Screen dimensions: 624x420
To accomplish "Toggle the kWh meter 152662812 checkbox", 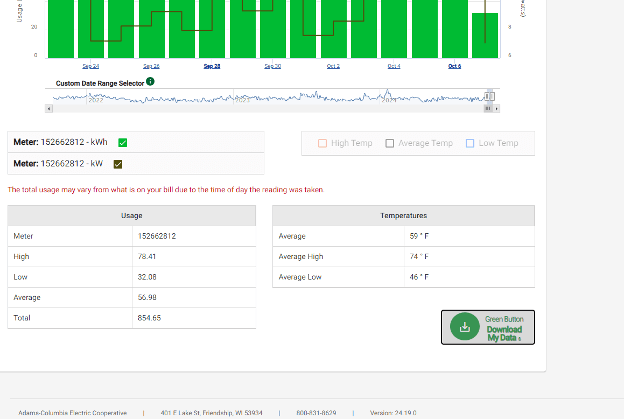I will (123, 143).
